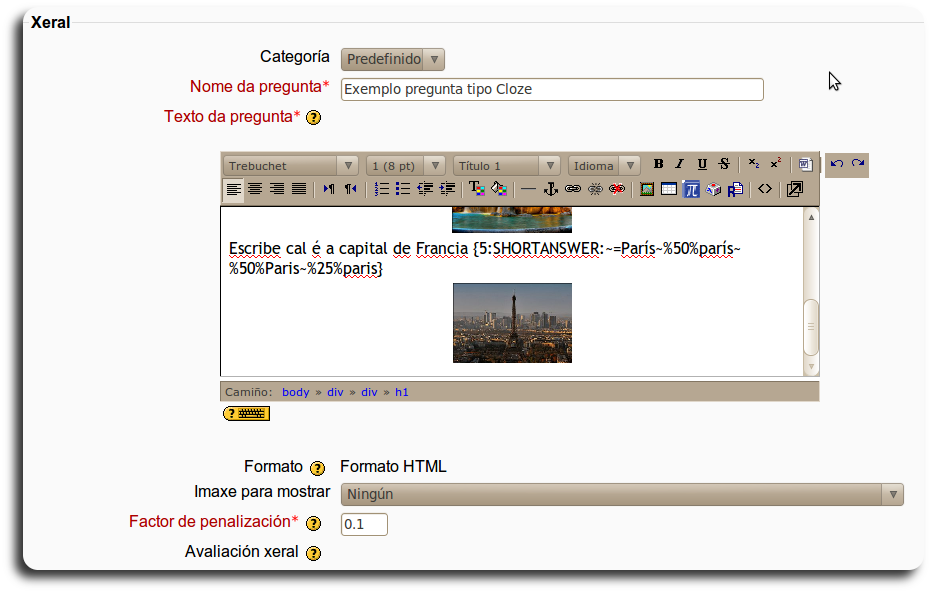931x593 pixels.
Task: Insert image using the picture icon
Action: click(x=647, y=189)
